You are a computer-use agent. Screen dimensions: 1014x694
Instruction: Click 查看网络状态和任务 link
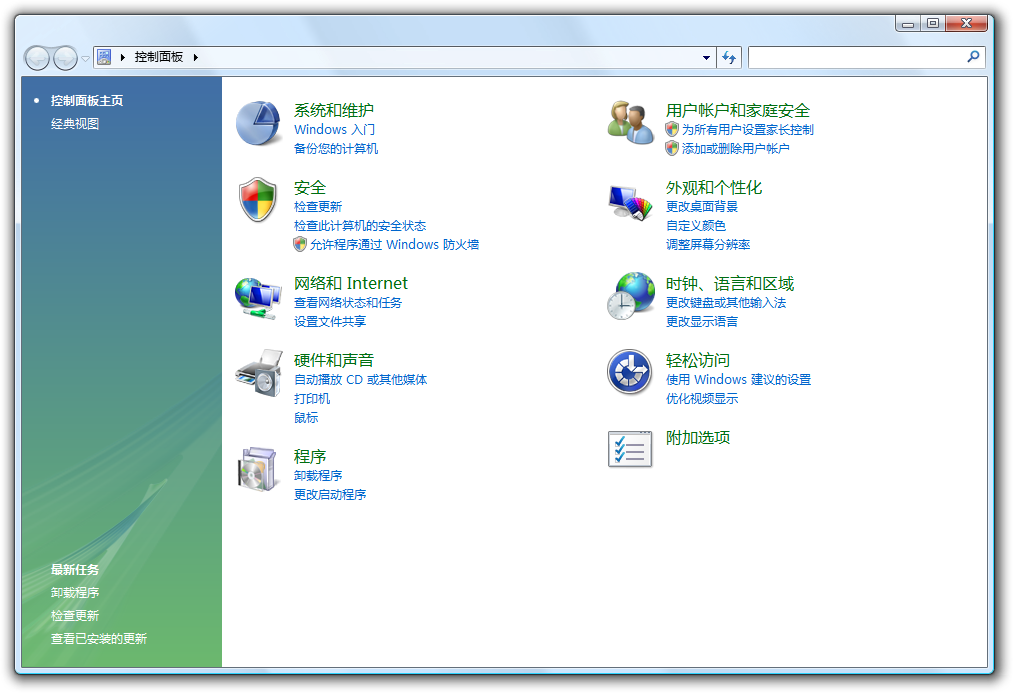pos(348,303)
